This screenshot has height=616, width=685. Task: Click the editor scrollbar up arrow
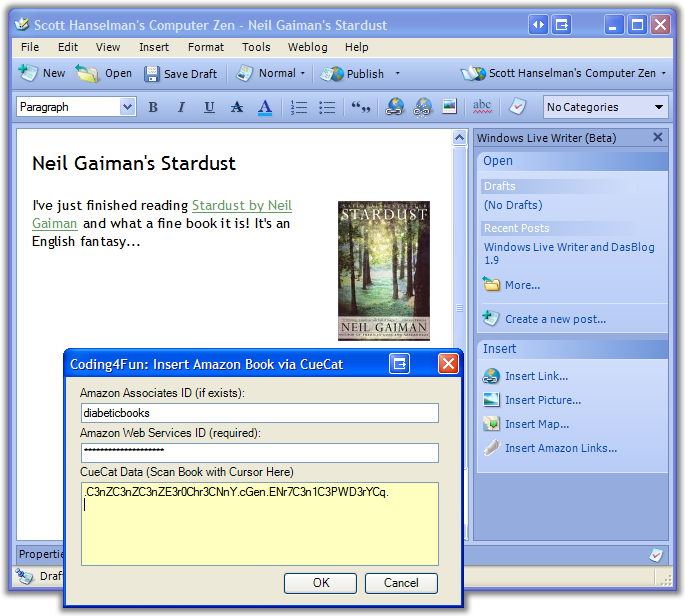tap(459, 138)
